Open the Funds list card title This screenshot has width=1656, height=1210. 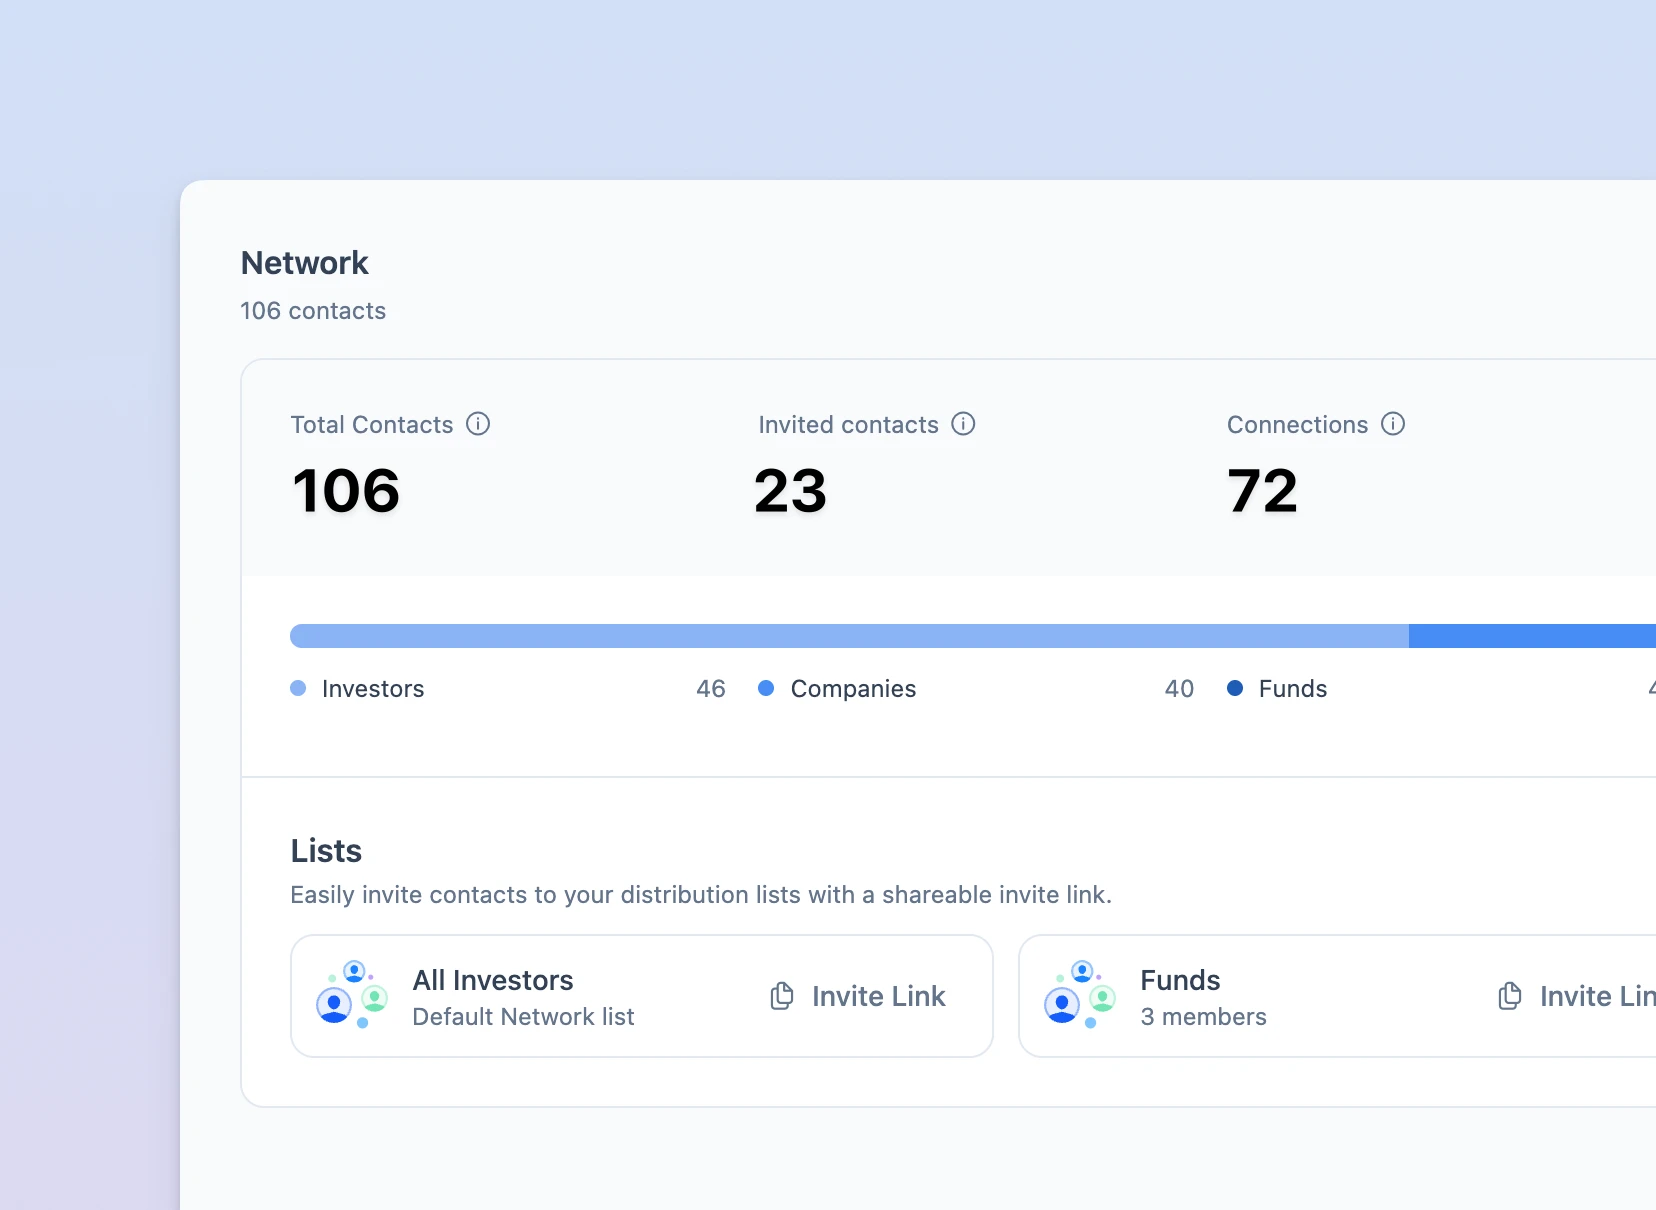click(x=1180, y=980)
